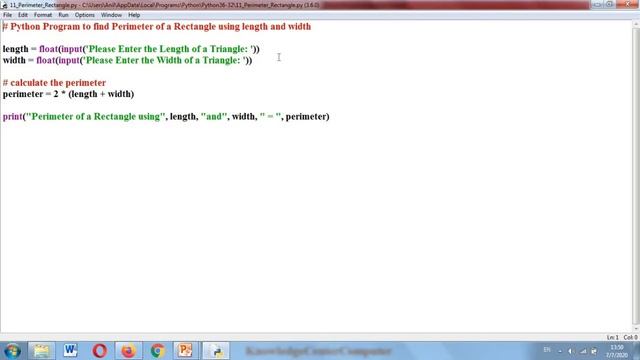Image resolution: width=640 pixels, height=360 pixels.
Task: Click the IDLE window icon in title bar
Action: coord(4,5)
